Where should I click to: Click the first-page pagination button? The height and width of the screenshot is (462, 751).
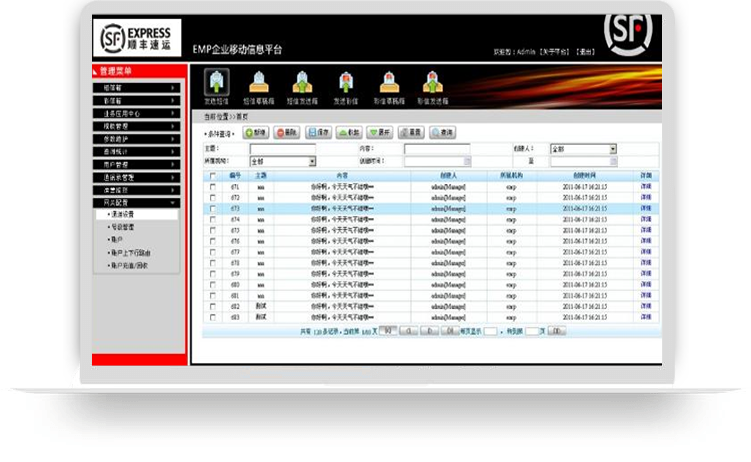pyautogui.click(x=388, y=331)
